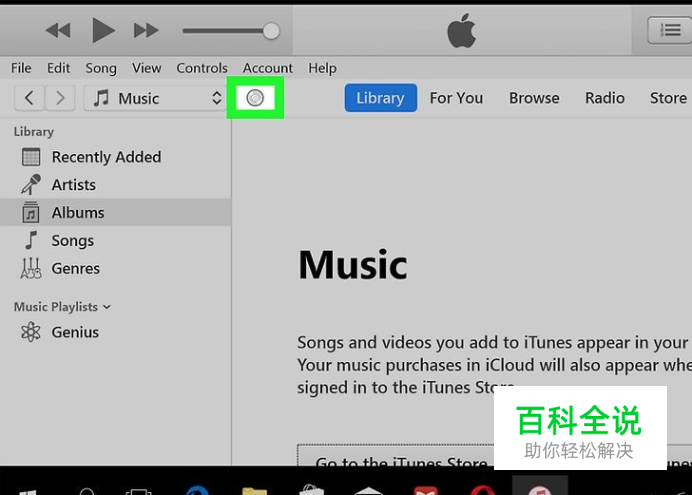Switch to the Radio tab
The height and width of the screenshot is (495, 692).
[x=605, y=98]
